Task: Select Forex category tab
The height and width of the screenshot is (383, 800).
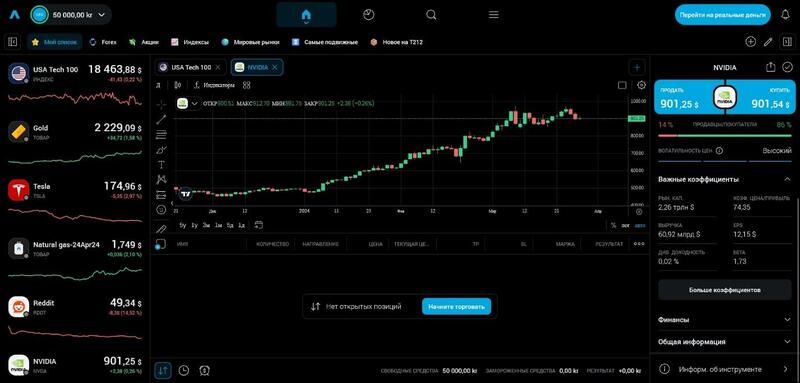Action: tap(103, 42)
